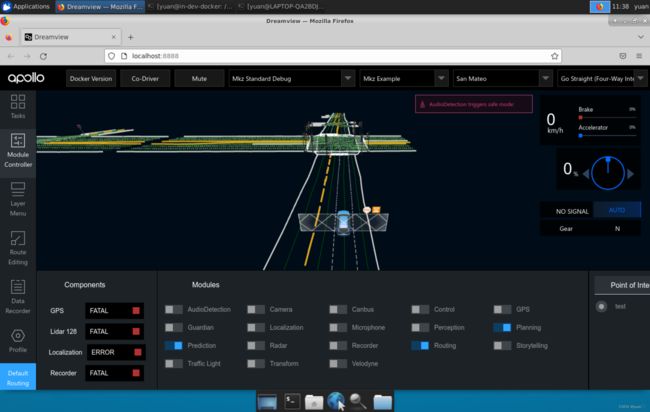This screenshot has width=650, height=412.
Task: Disable the Prediction module switch
Action: (x=174, y=345)
